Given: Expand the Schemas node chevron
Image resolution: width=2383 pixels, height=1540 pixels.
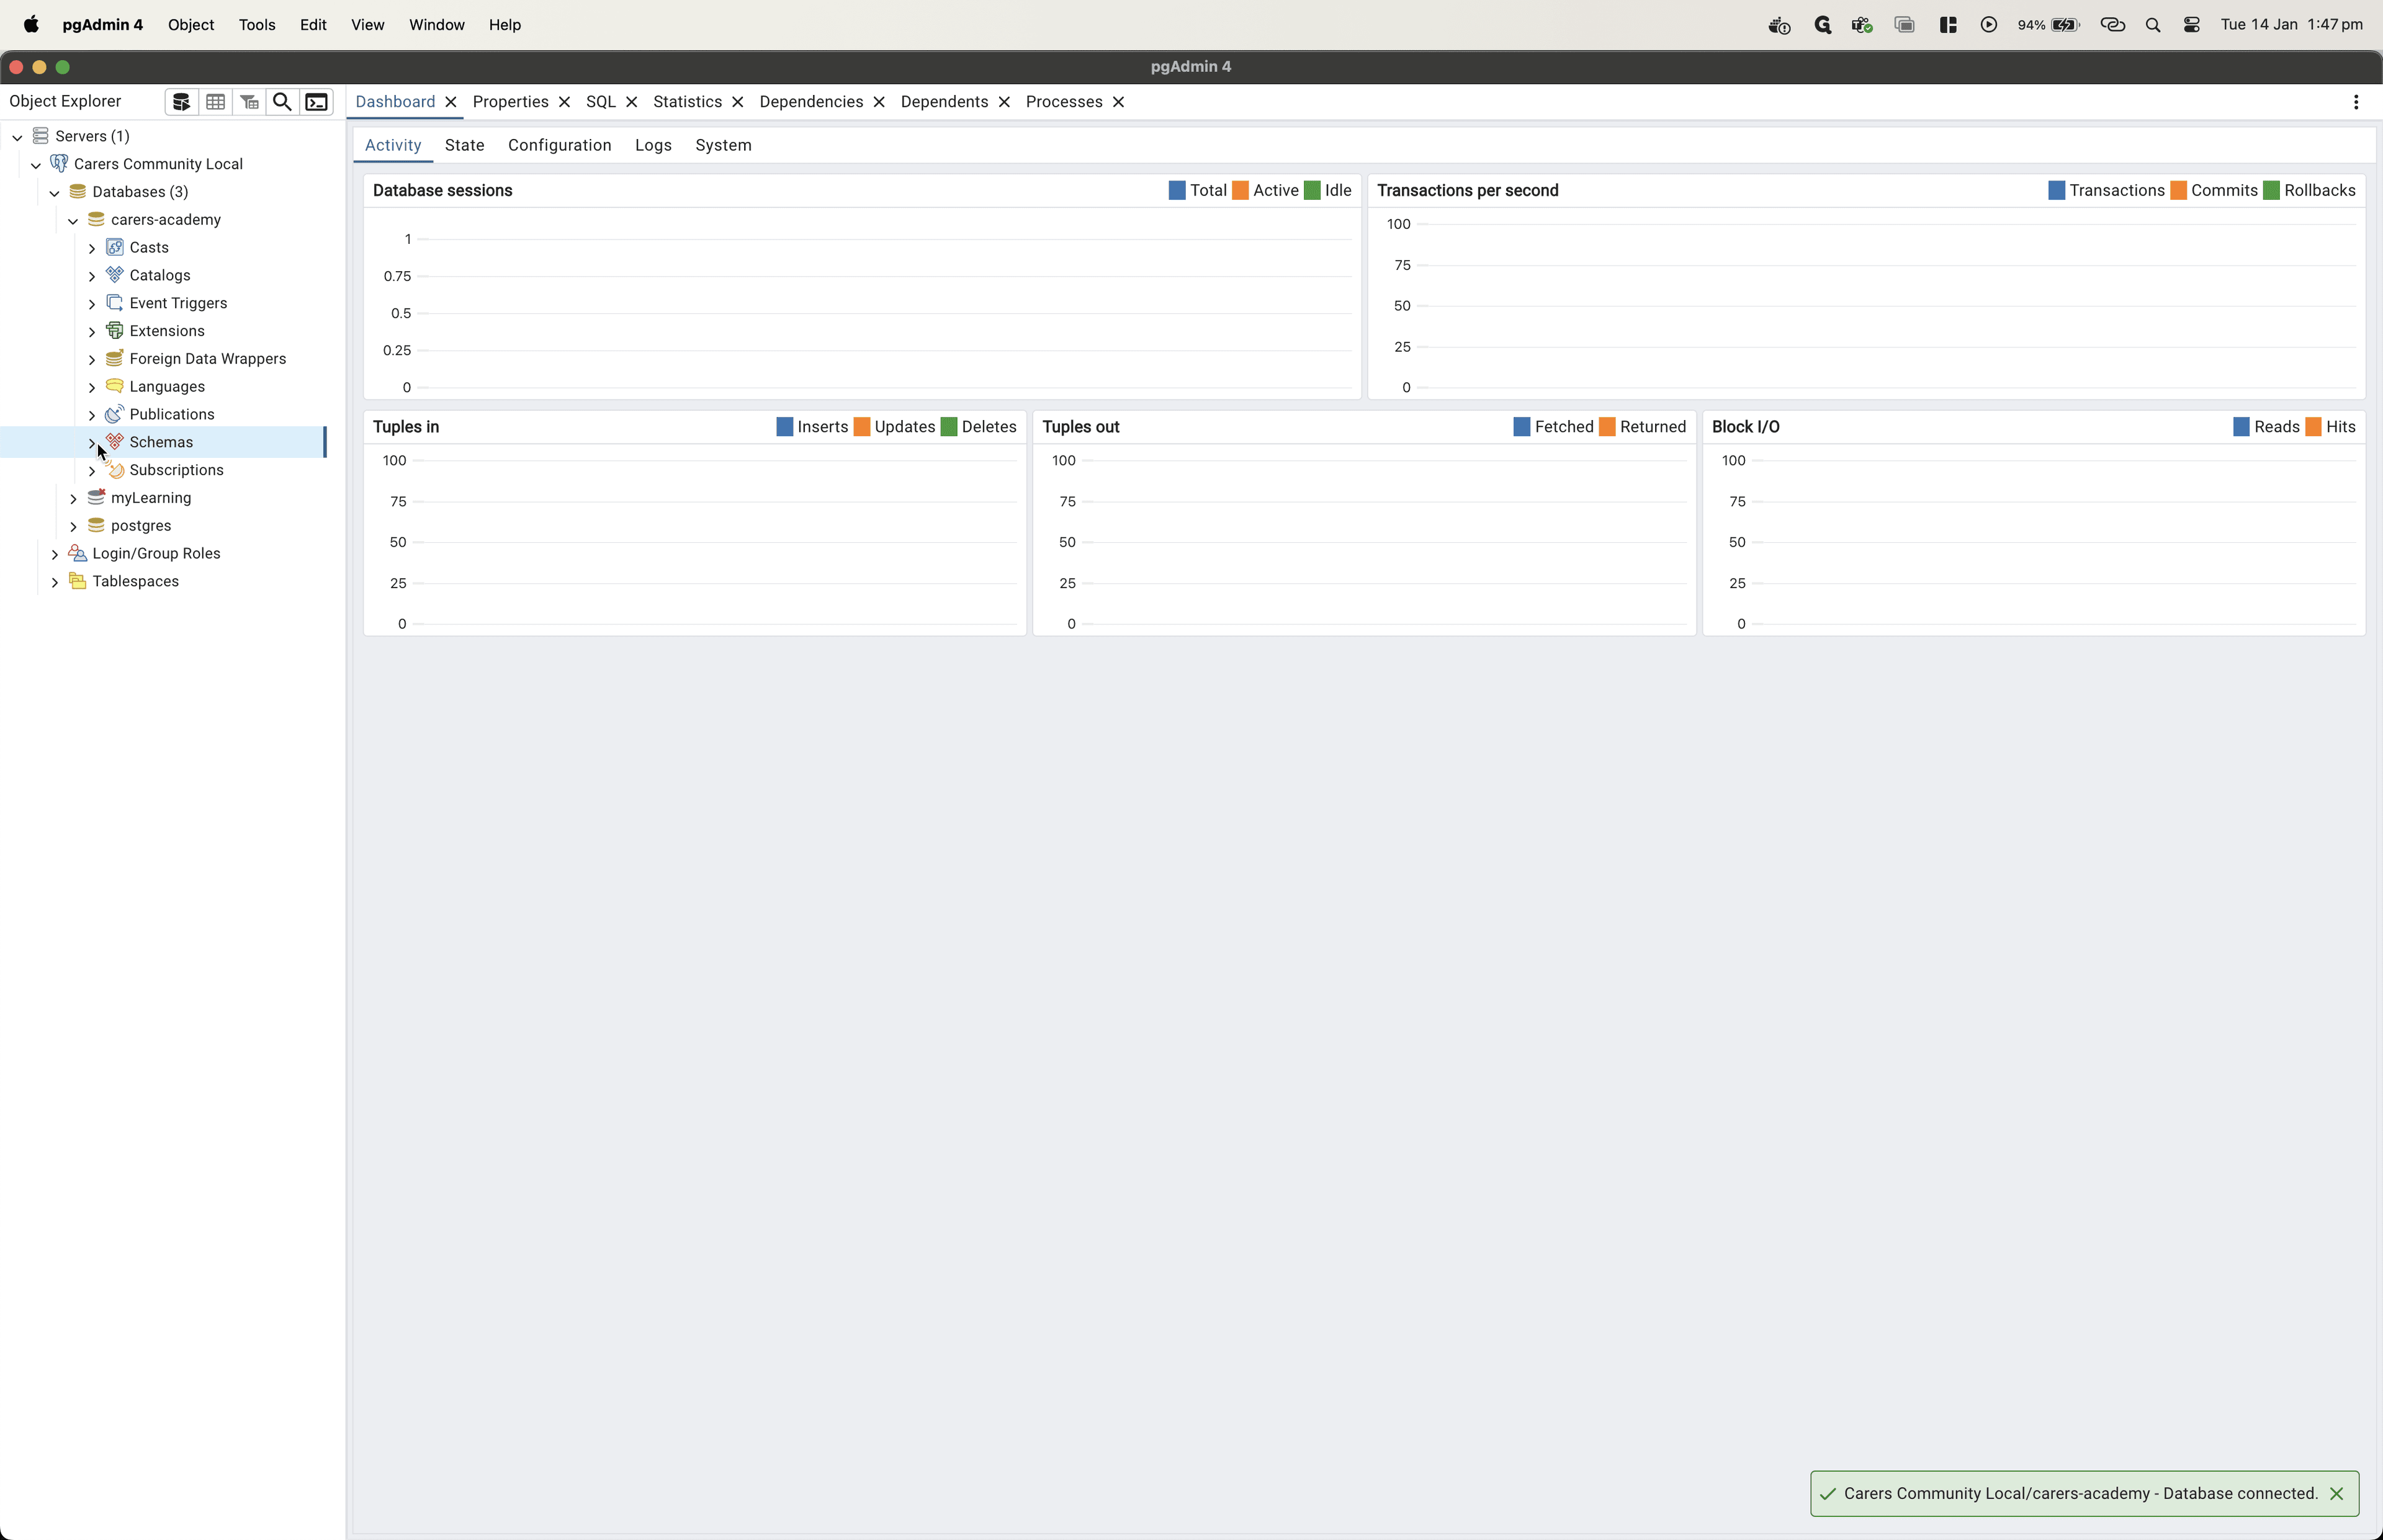Looking at the screenshot, I should 92,443.
